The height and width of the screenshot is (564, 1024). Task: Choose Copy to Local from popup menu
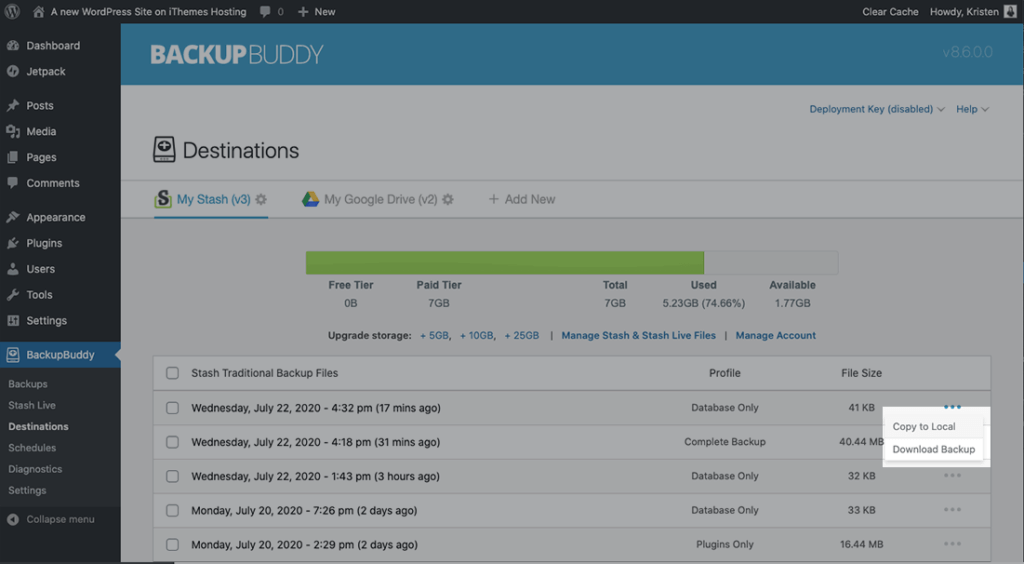tap(934, 427)
